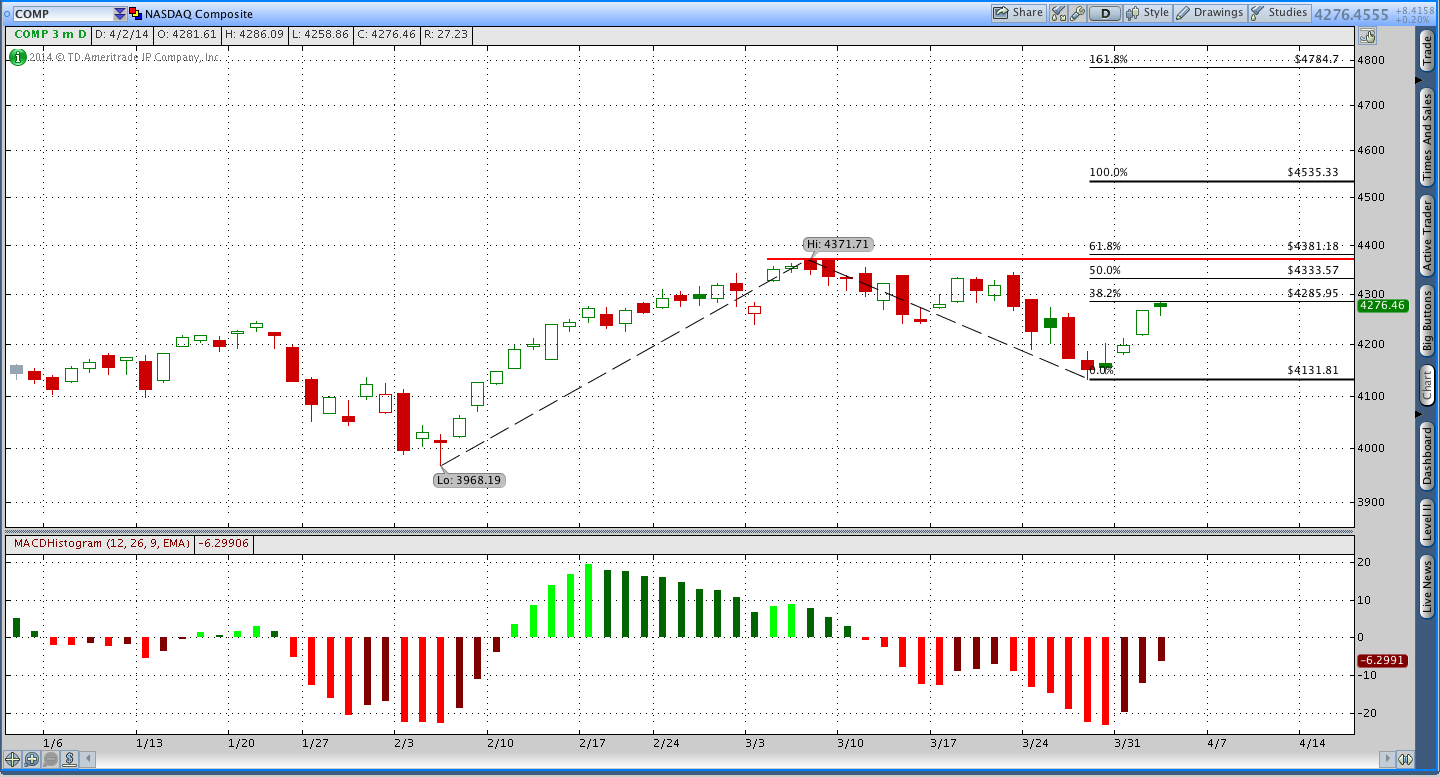This screenshot has width=1440, height=777.
Task: Click the $4333.57 Fibonacci price
Action: point(1312,270)
